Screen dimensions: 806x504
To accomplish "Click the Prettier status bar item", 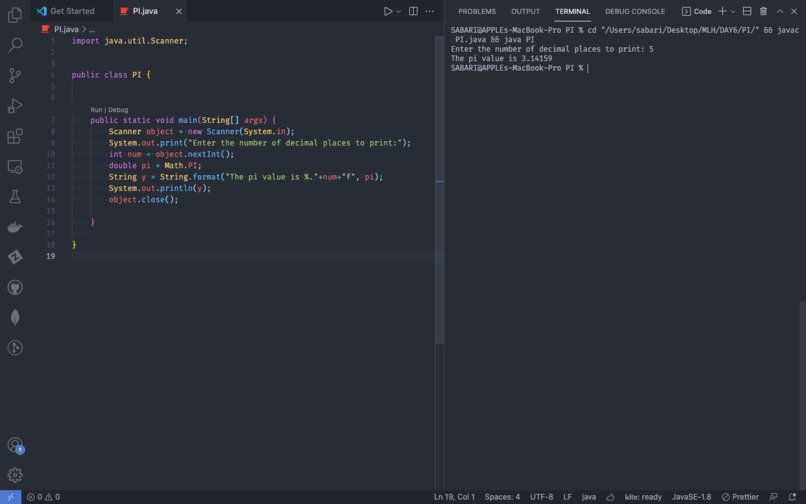I will 740,497.
